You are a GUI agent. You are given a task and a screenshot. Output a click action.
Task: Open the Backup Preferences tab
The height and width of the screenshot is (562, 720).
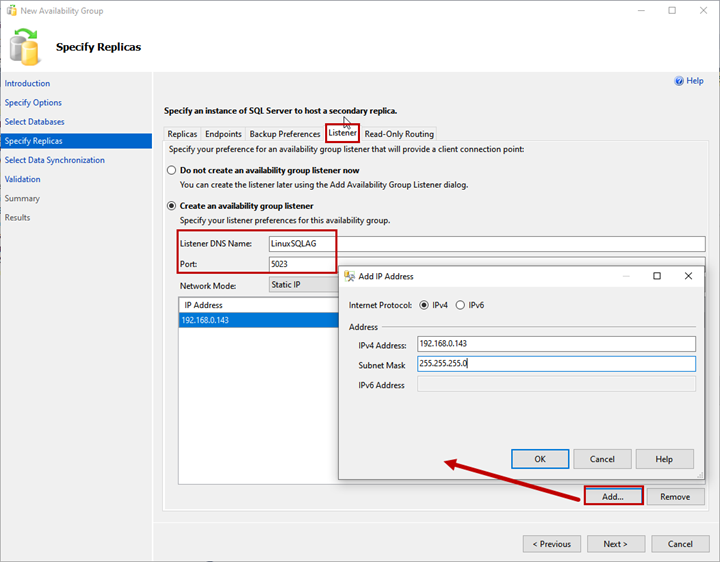[x=285, y=134]
